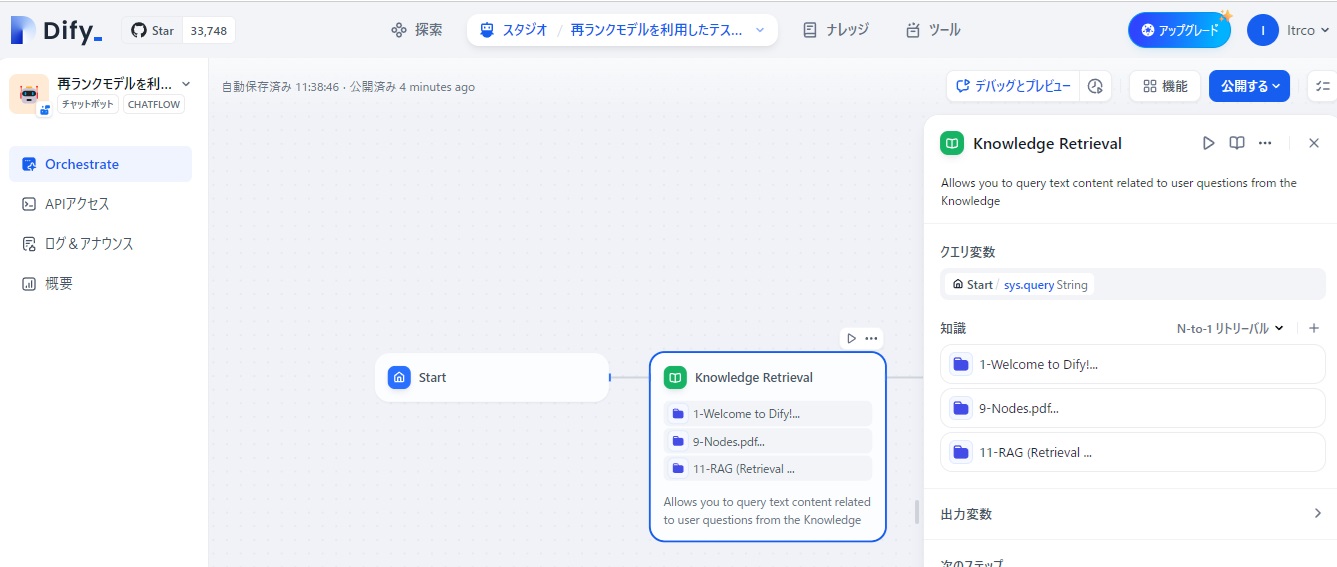Viewport: 1337px width, 567px height.
Task: Click 11-RAG (Retrieval inside the canvas node
Action: [x=768, y=469]
